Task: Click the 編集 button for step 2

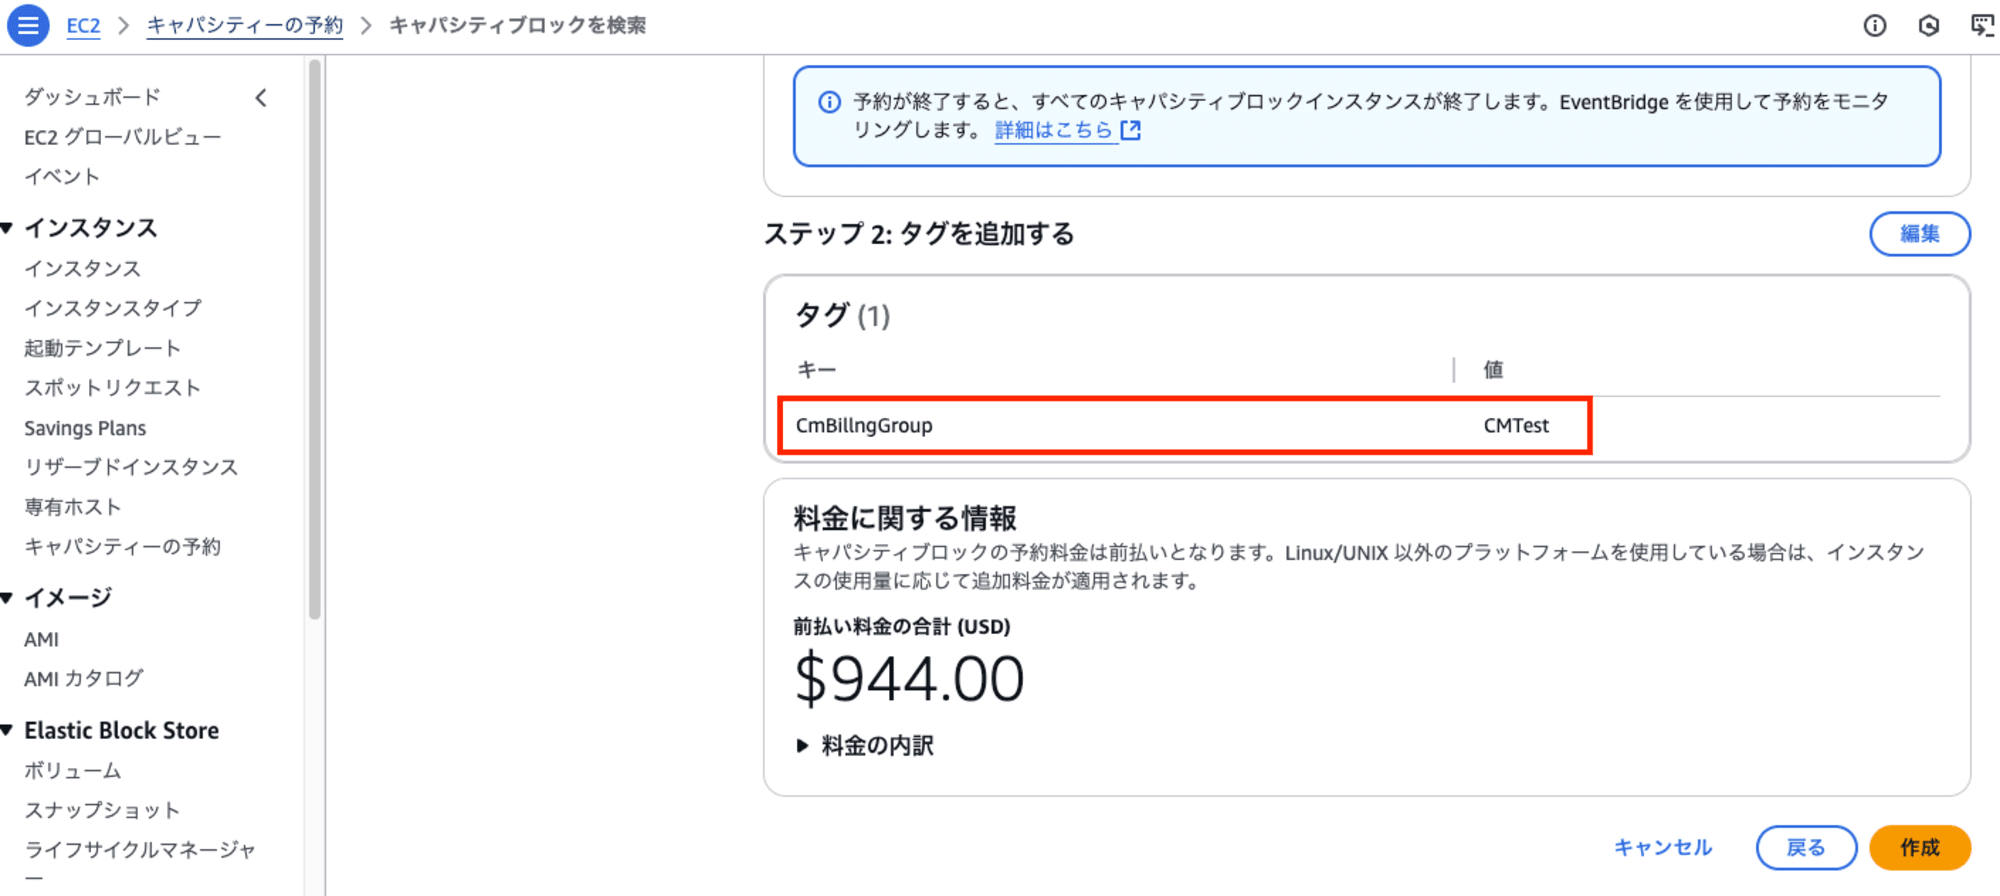Action: click(1920, 233)
